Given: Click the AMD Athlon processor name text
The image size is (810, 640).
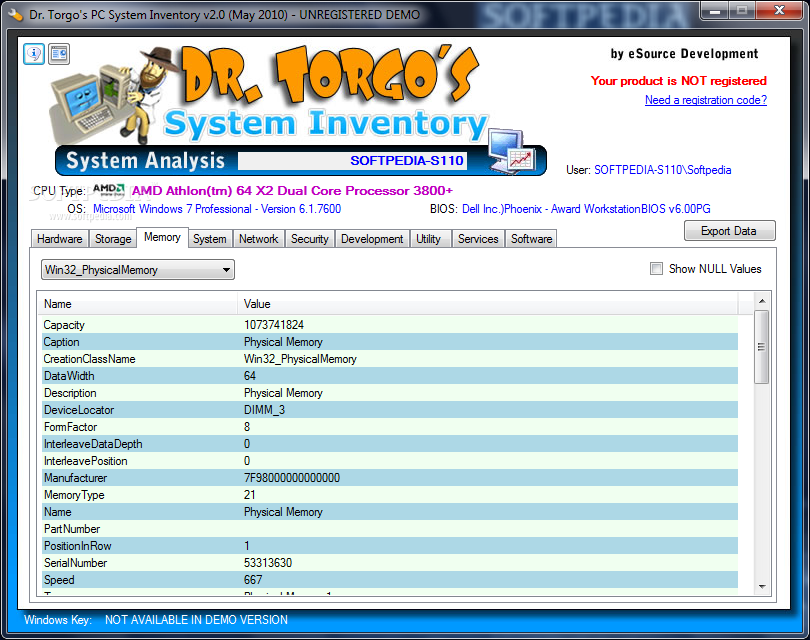Looking at the screenshot, I should (x=292, y=191).
